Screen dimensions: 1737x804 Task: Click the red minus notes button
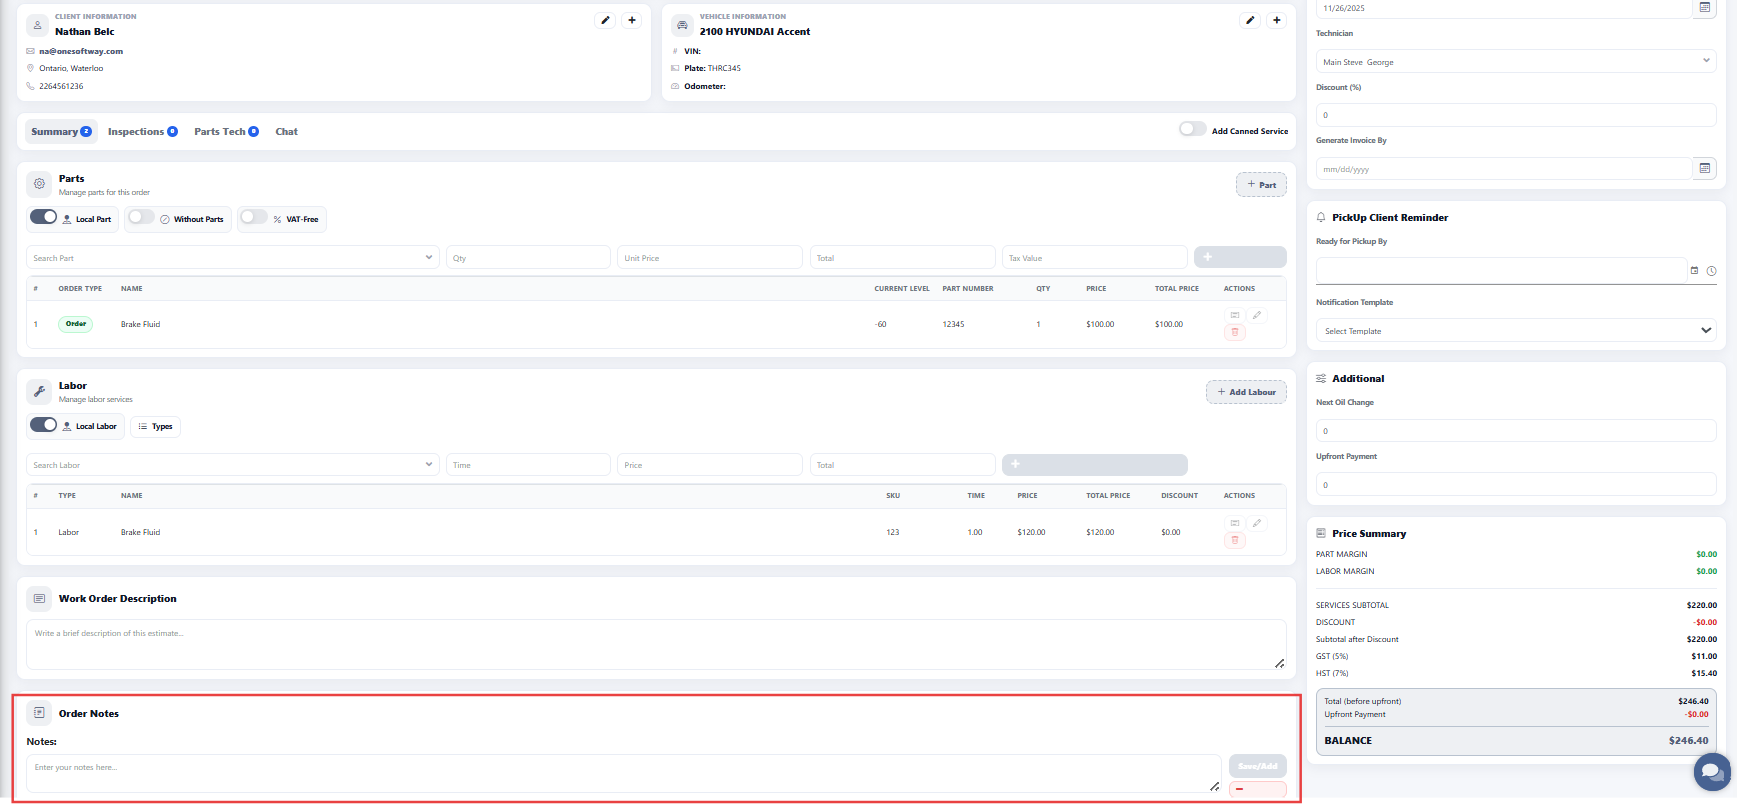[1257, 789]
